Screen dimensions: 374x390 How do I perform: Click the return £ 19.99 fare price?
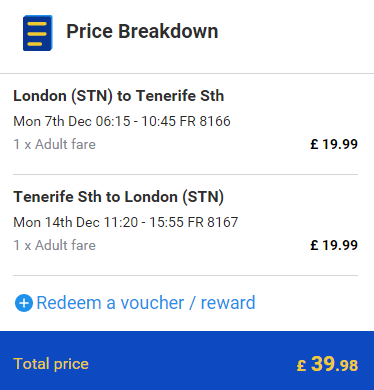tap(334, 245)
